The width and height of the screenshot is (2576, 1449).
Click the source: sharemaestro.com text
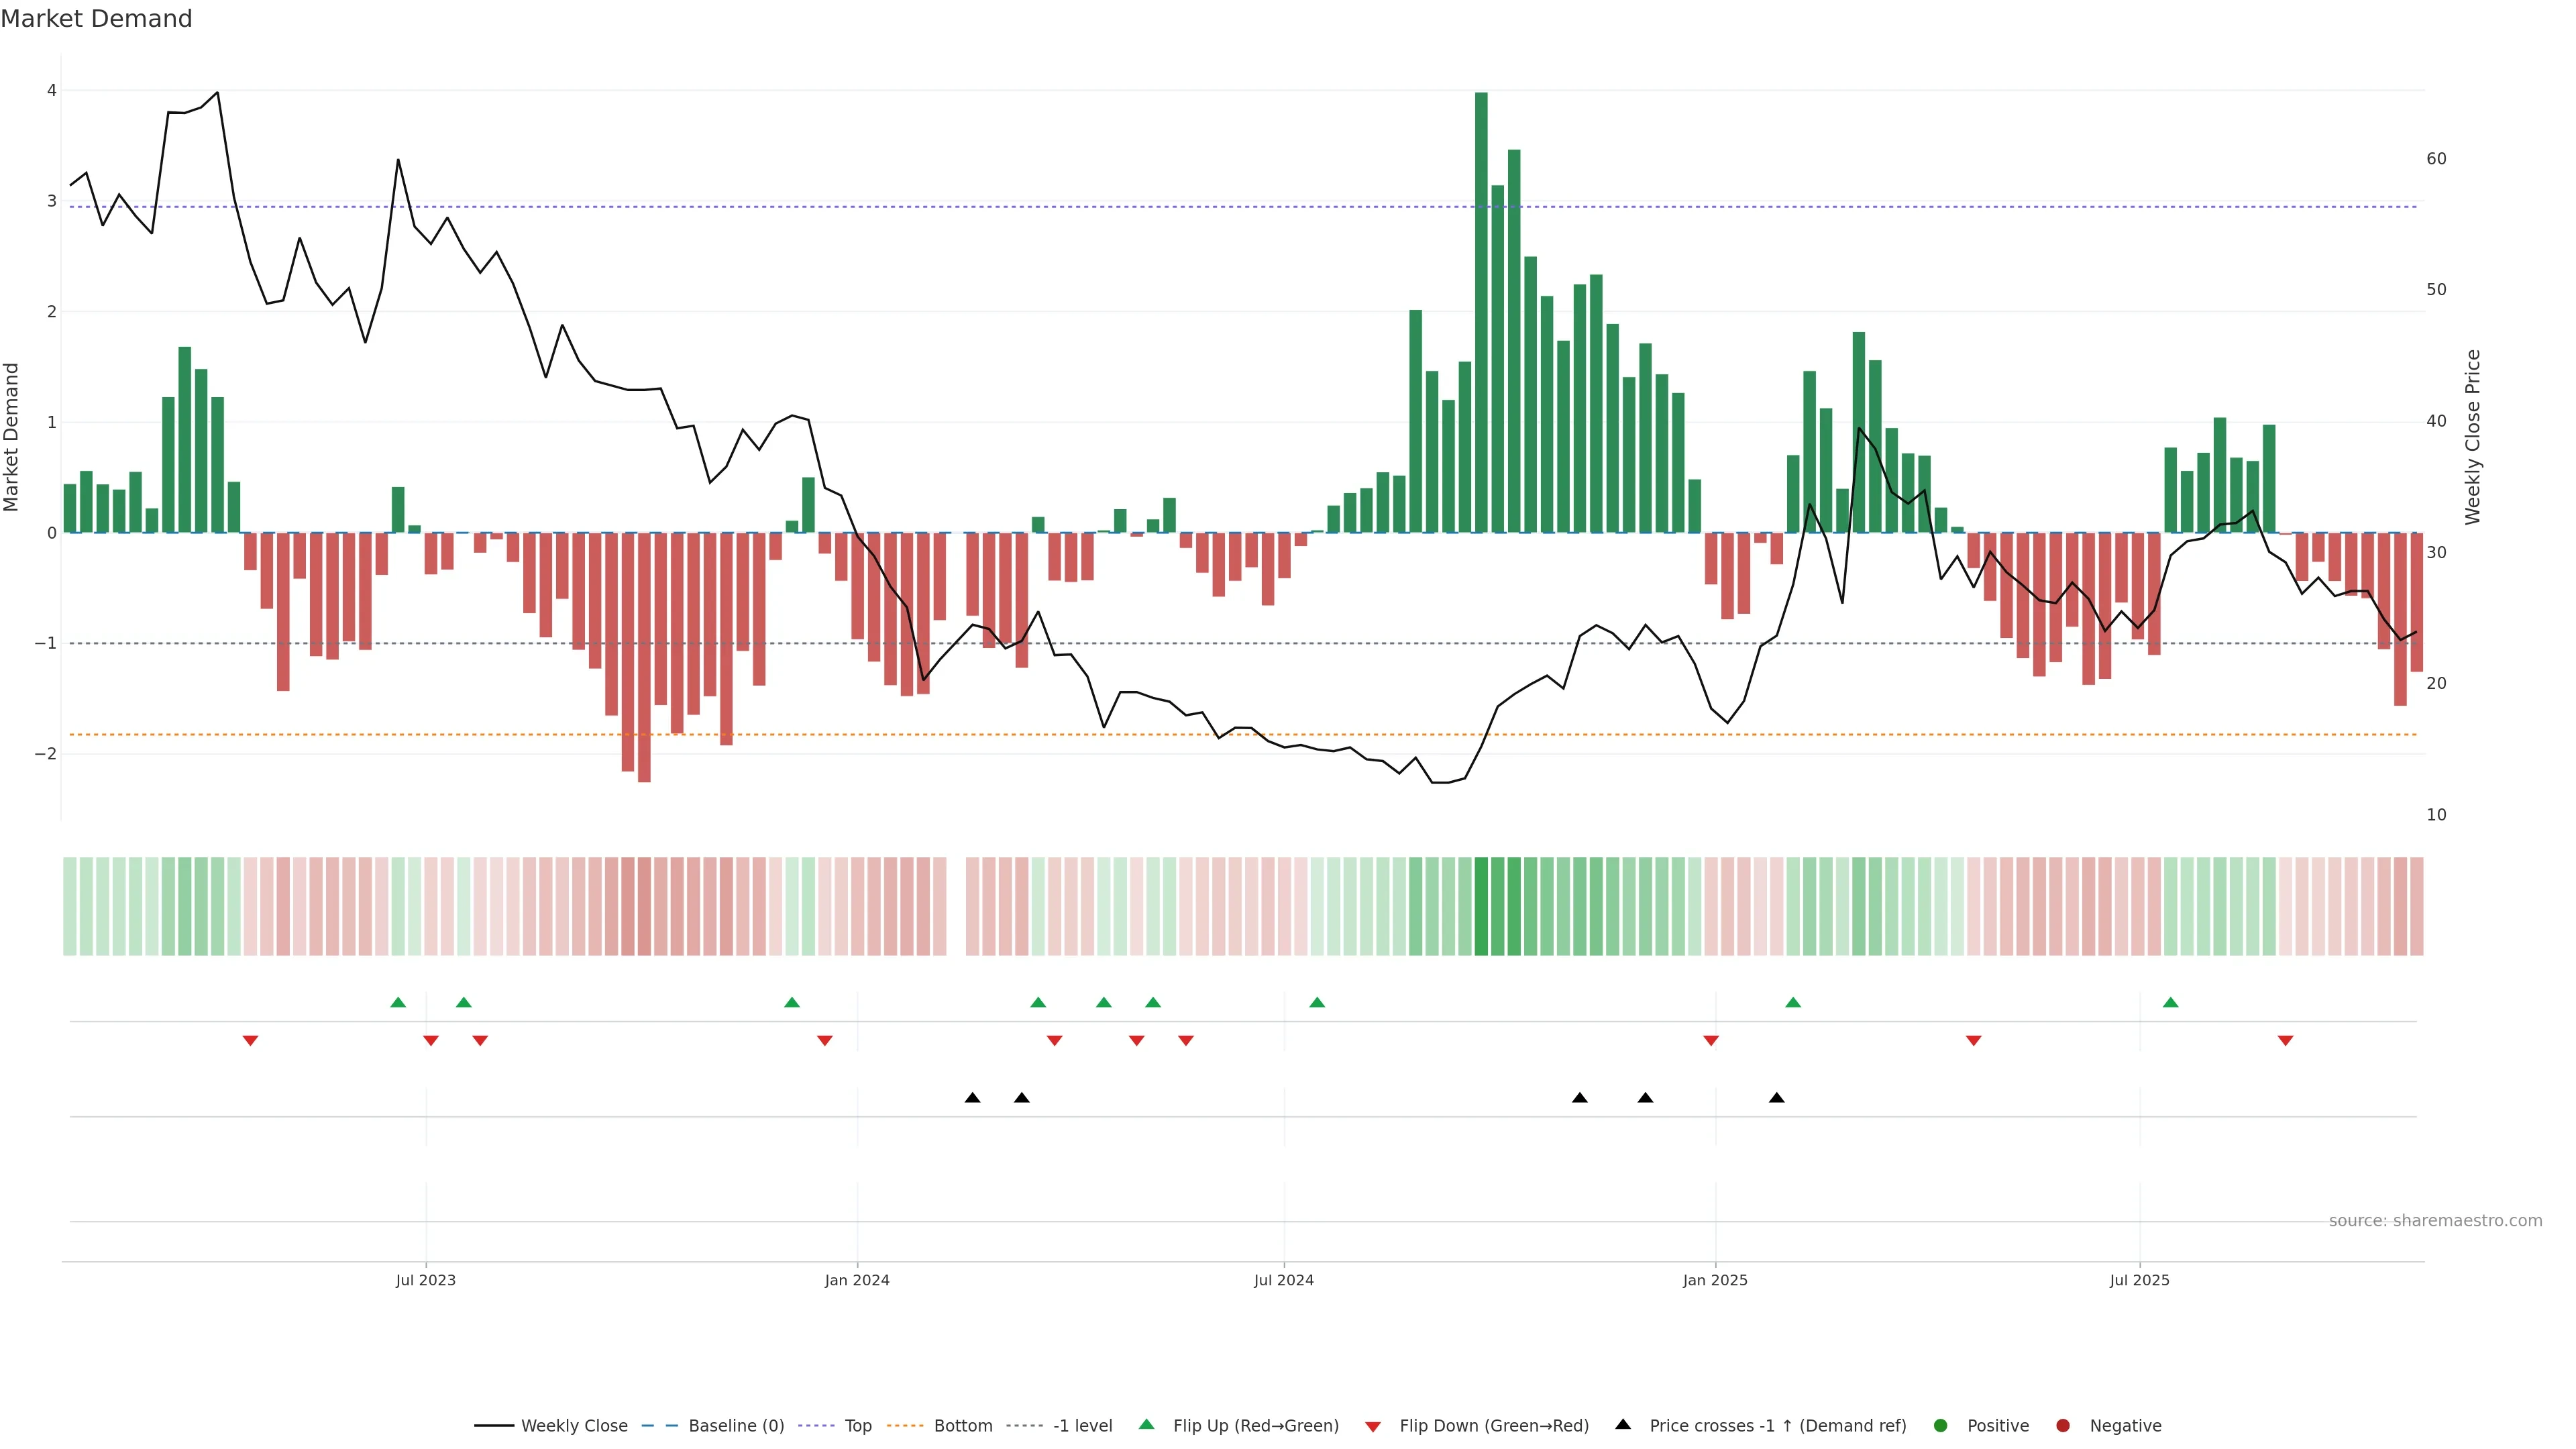(2435, 1220)
